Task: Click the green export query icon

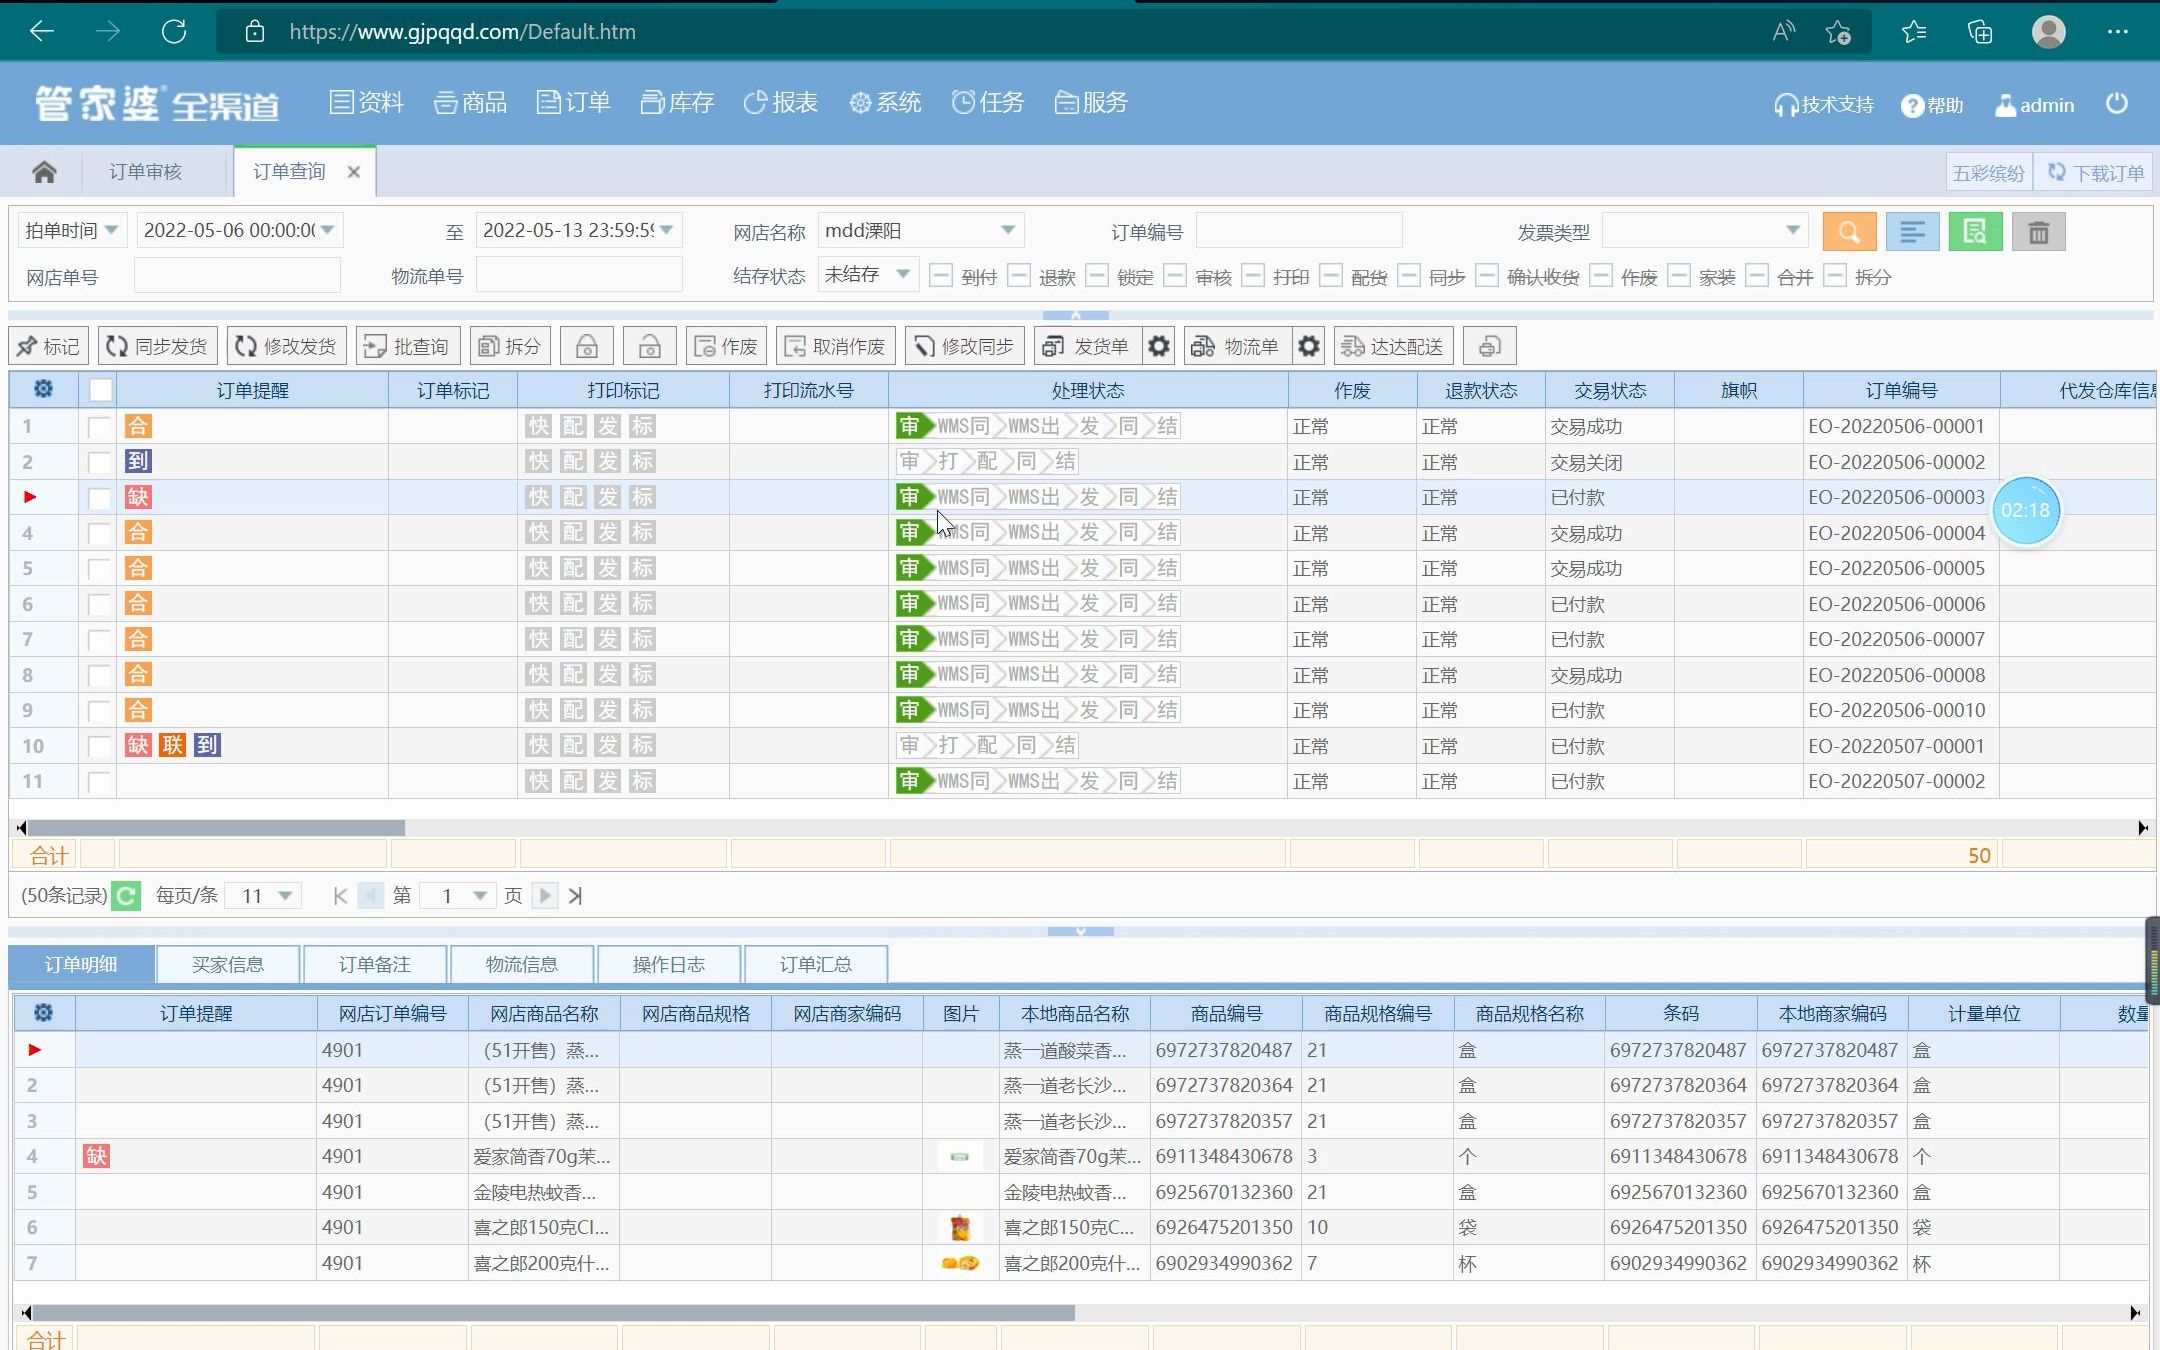Action: [x=1974, y=232]
